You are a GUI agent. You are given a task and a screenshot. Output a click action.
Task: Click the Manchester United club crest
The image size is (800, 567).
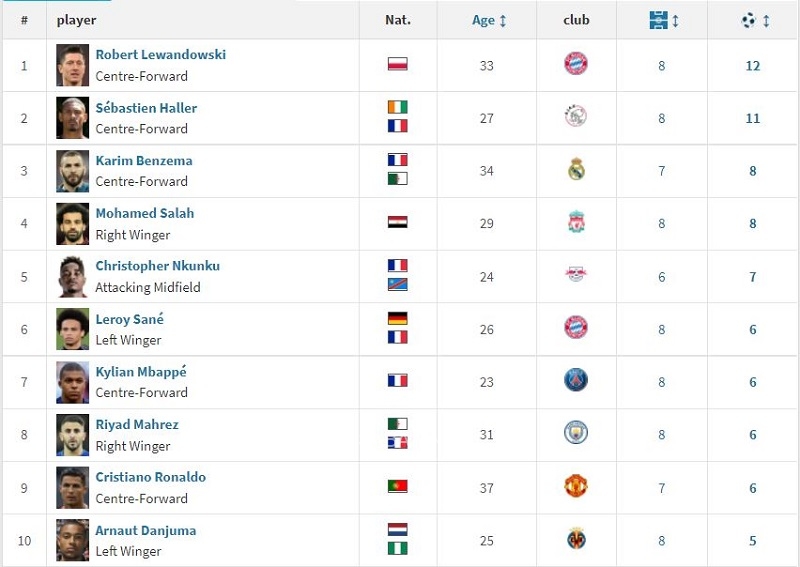576,487
